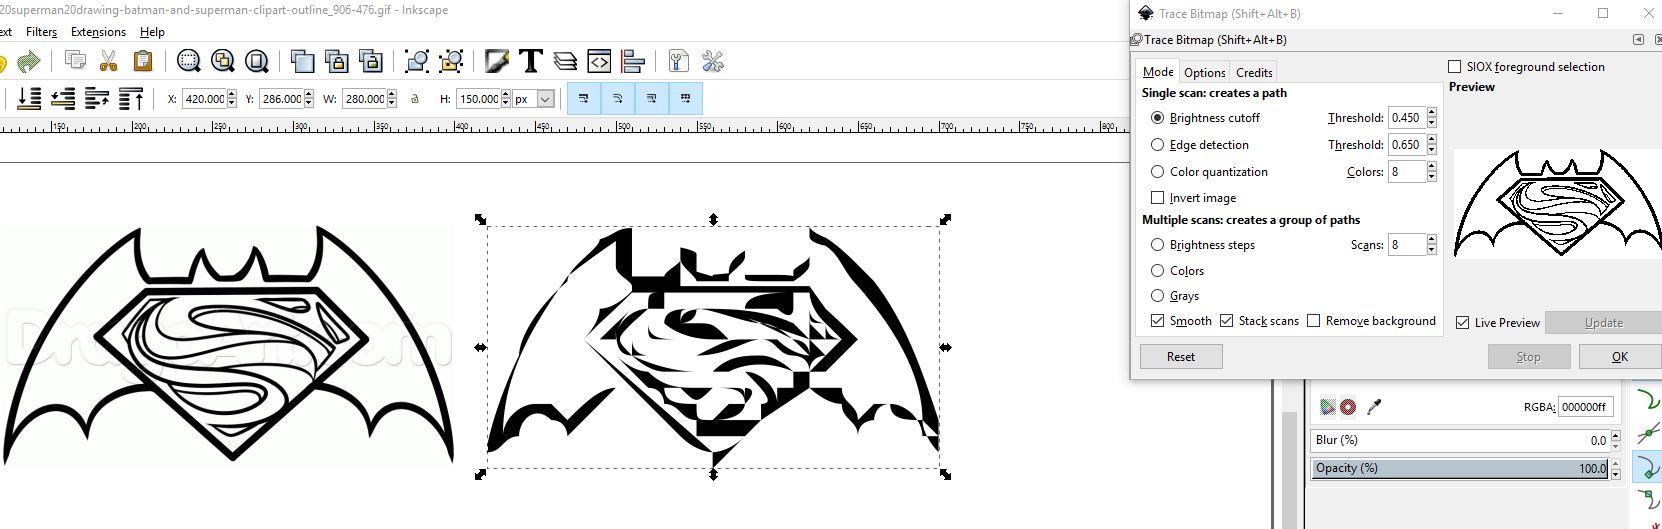The image size is (1662, 529).
Task: Pick color with the eyedropper icon
Action: point(1374,407)
